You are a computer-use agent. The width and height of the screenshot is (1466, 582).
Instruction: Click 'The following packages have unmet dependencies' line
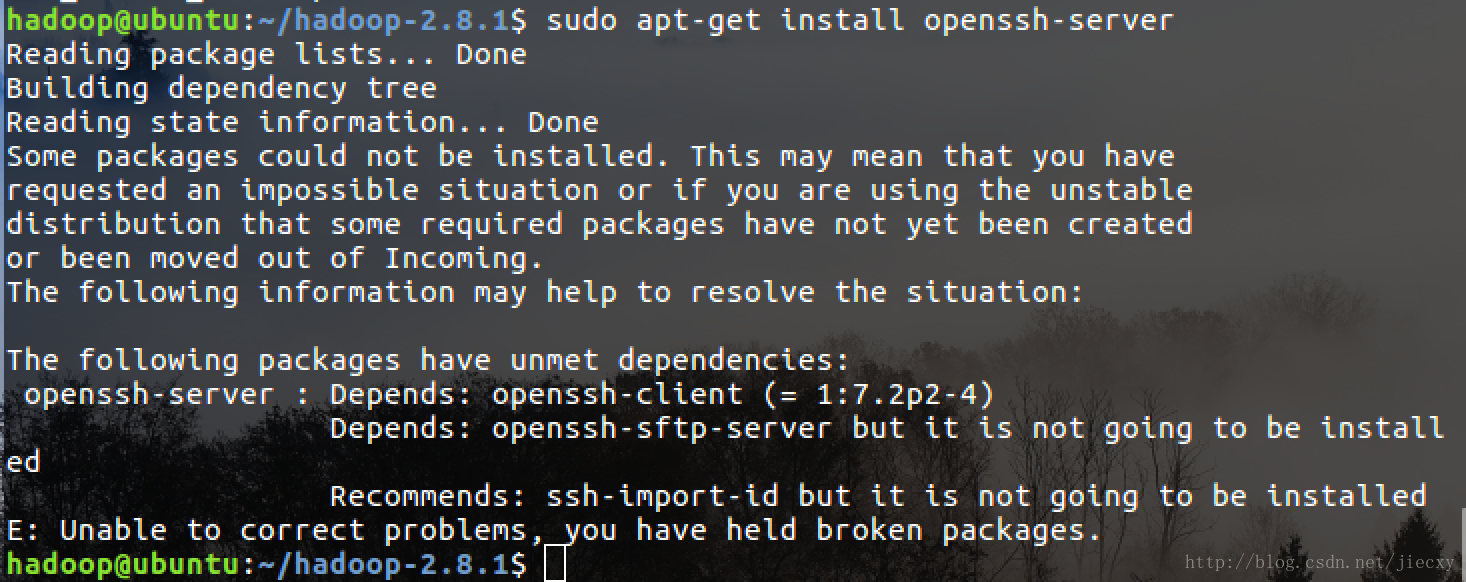tap(428, 360)
